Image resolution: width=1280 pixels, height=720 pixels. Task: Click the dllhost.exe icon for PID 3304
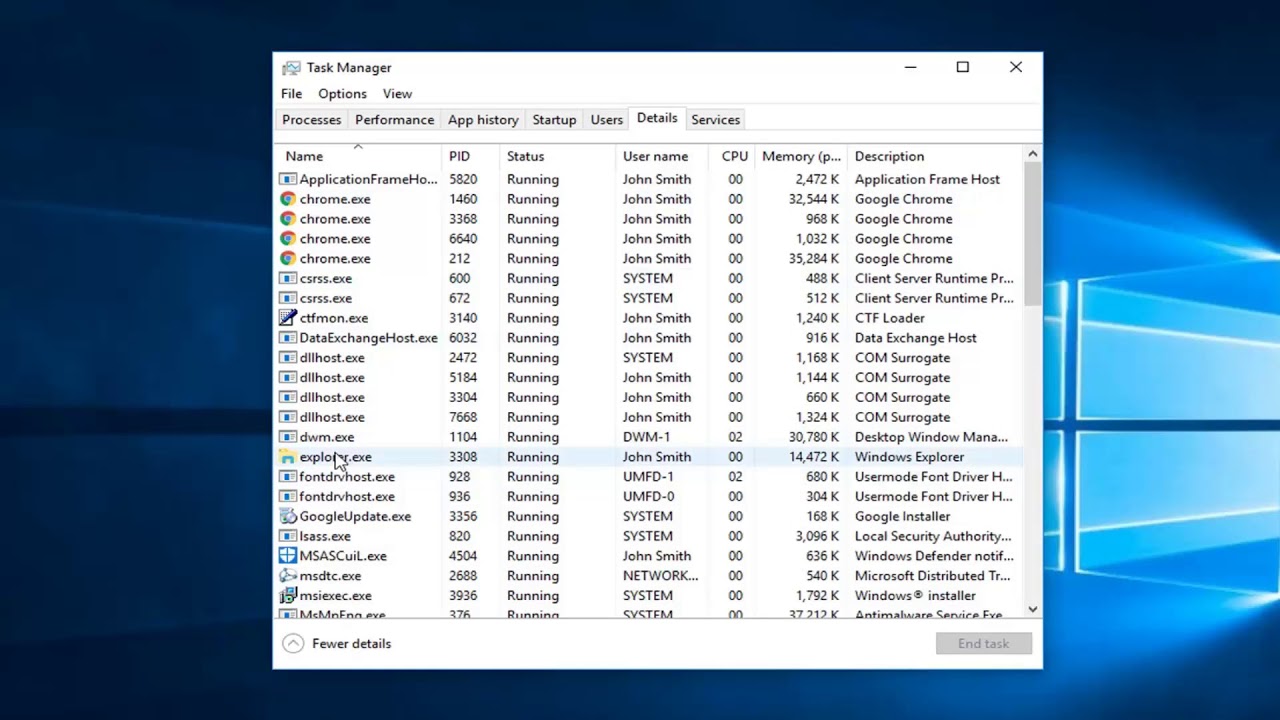tap(288, 397)
